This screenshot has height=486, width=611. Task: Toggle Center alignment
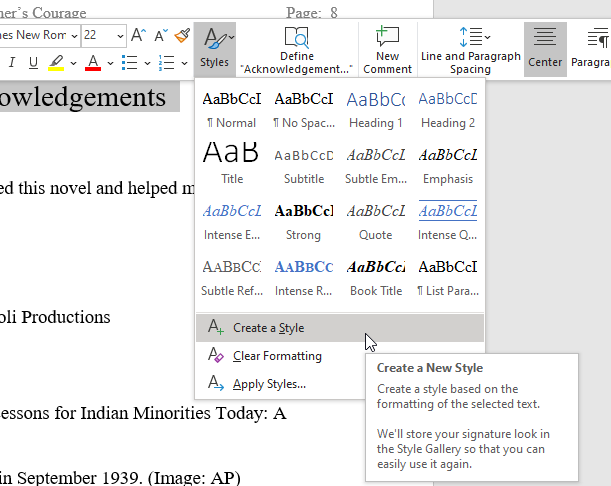point(545,49)
